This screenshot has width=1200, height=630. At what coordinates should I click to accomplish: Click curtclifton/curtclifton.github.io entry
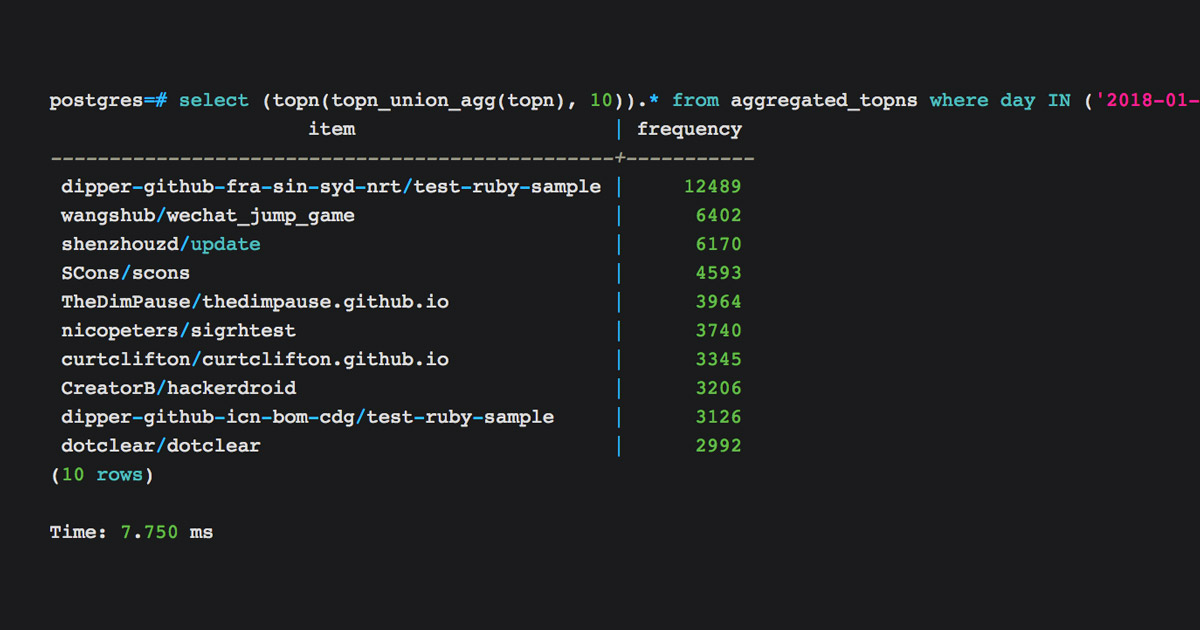tap(255, 360)
